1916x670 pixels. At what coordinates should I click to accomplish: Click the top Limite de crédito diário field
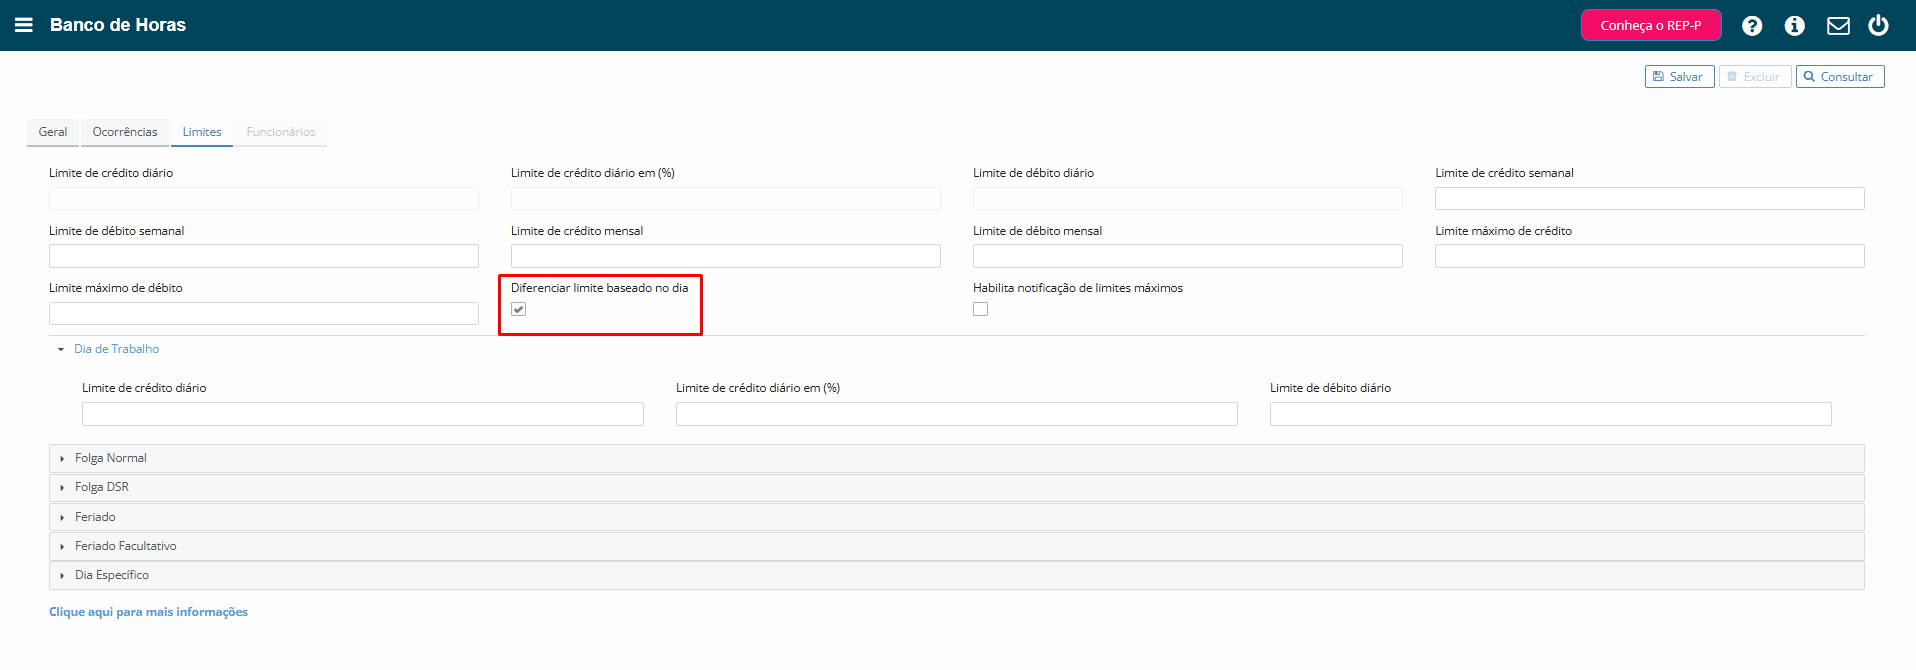[x=264, y=198]
